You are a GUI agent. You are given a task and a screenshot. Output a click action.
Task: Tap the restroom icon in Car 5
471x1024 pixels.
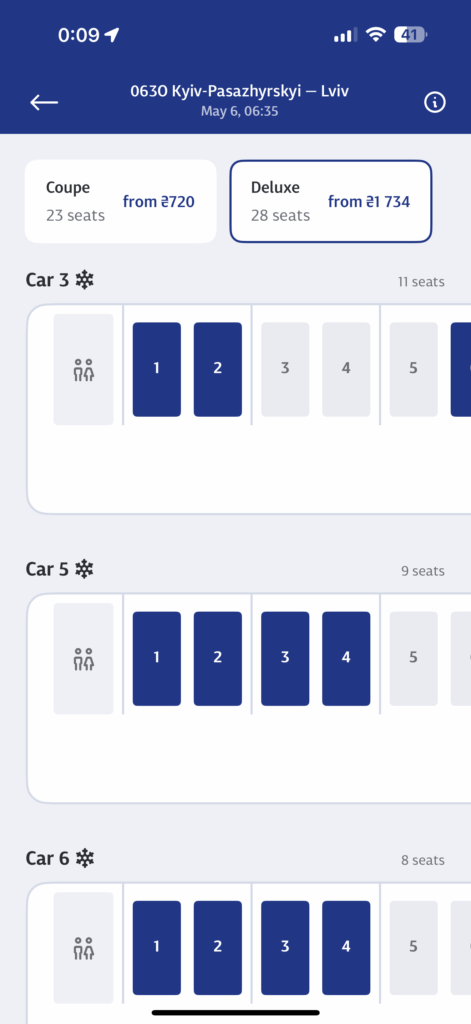[x=84, y=659]
